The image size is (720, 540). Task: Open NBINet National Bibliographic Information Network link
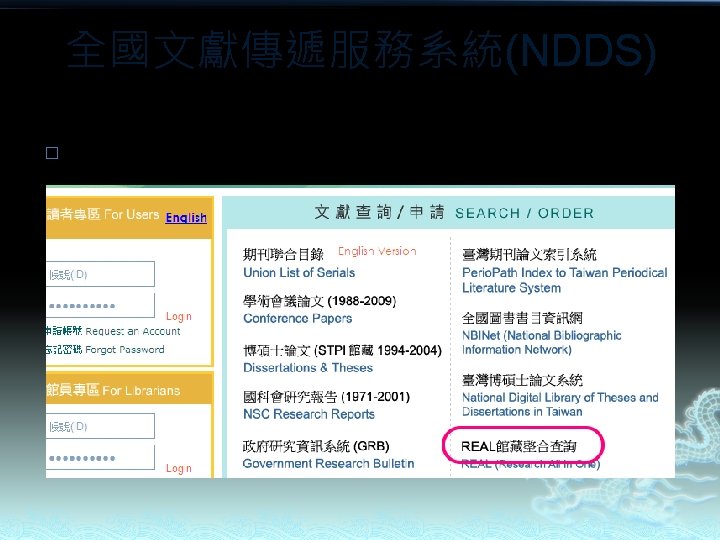(541, 343)
